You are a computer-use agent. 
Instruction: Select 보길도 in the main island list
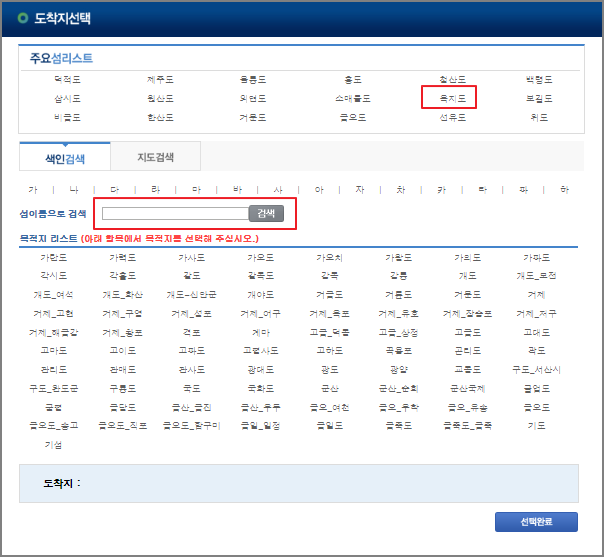click(x=539, y=99)
